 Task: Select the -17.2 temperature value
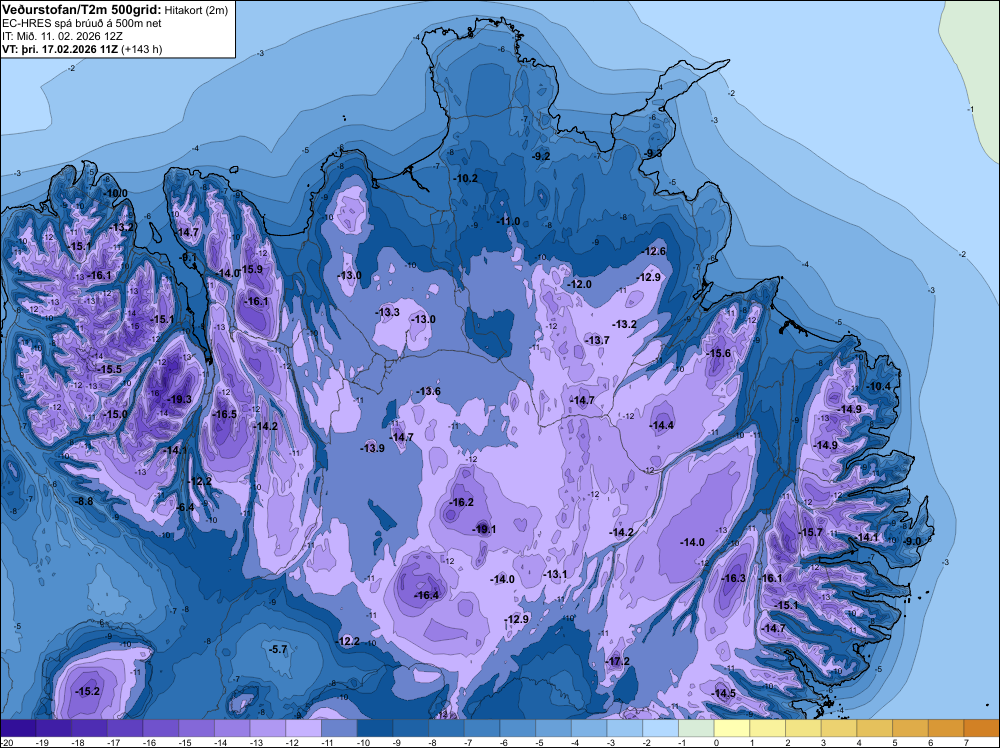click(617, 661)
